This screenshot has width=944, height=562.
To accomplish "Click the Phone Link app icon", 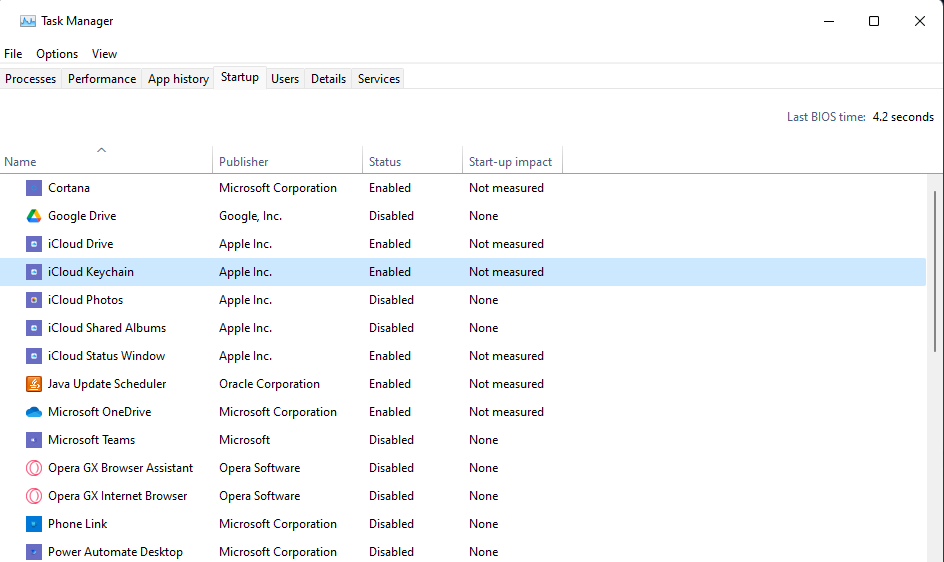I will [34, 524].
